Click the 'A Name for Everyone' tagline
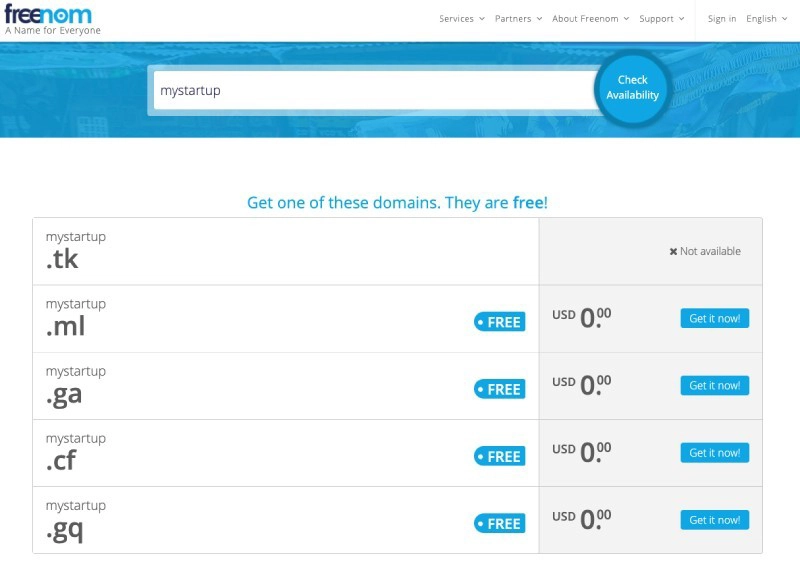The width and height of the screenshot is (800, 564). click(x=53, y=31)
